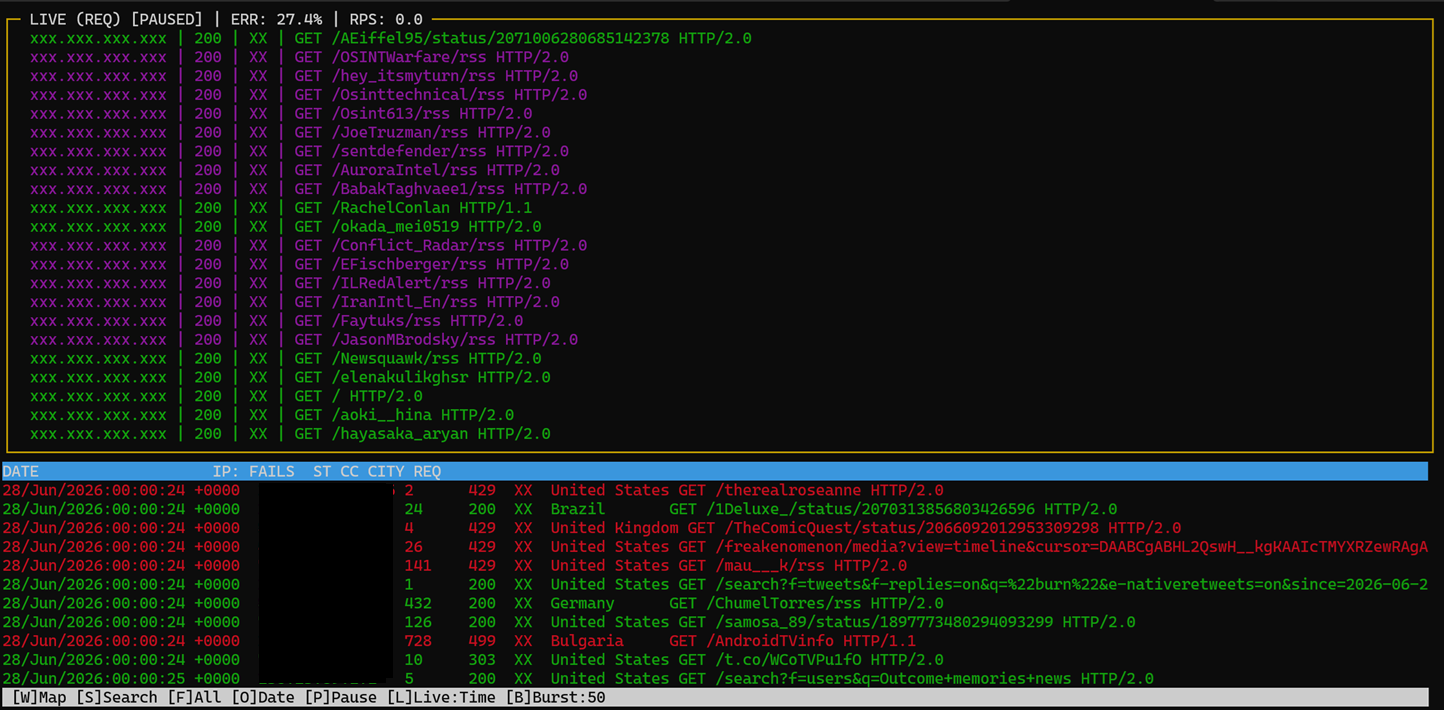Click the Brazil /1Deluxe_/status log row
This screenshot has height=710, width=1444.
pos(560,509)
